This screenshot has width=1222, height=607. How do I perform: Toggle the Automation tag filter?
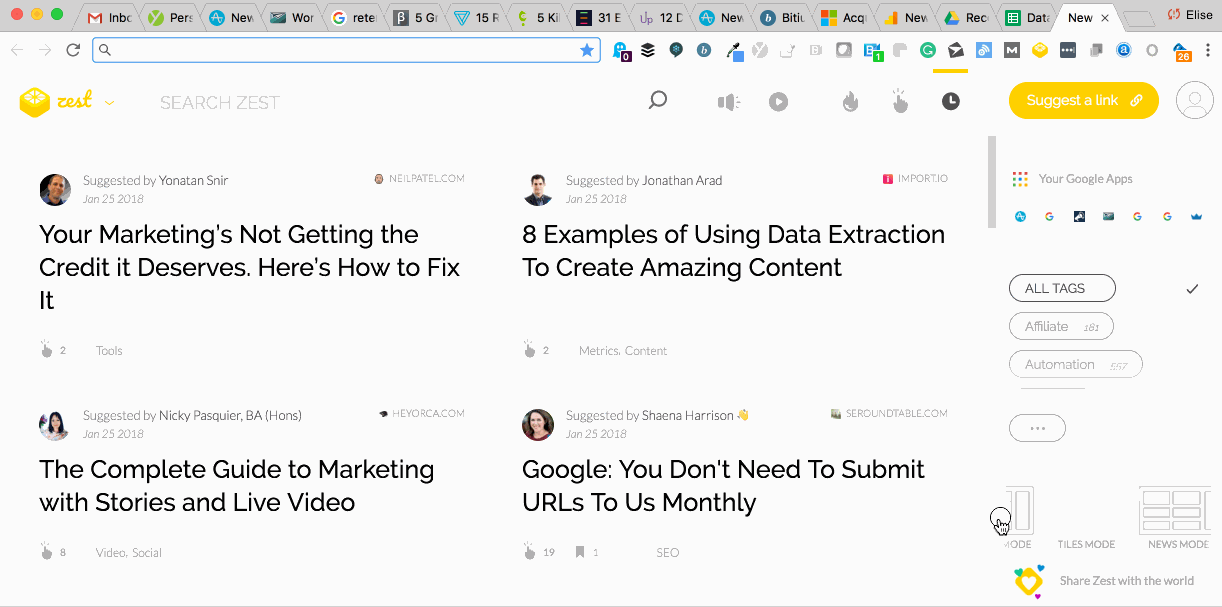pos(1075,364)
